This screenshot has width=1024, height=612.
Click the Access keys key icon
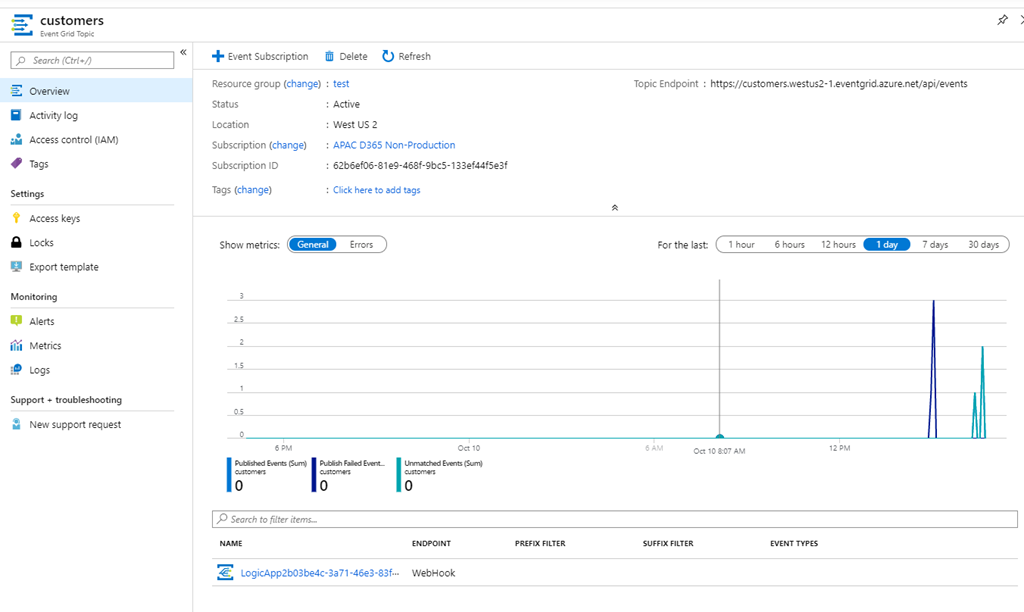16,218
